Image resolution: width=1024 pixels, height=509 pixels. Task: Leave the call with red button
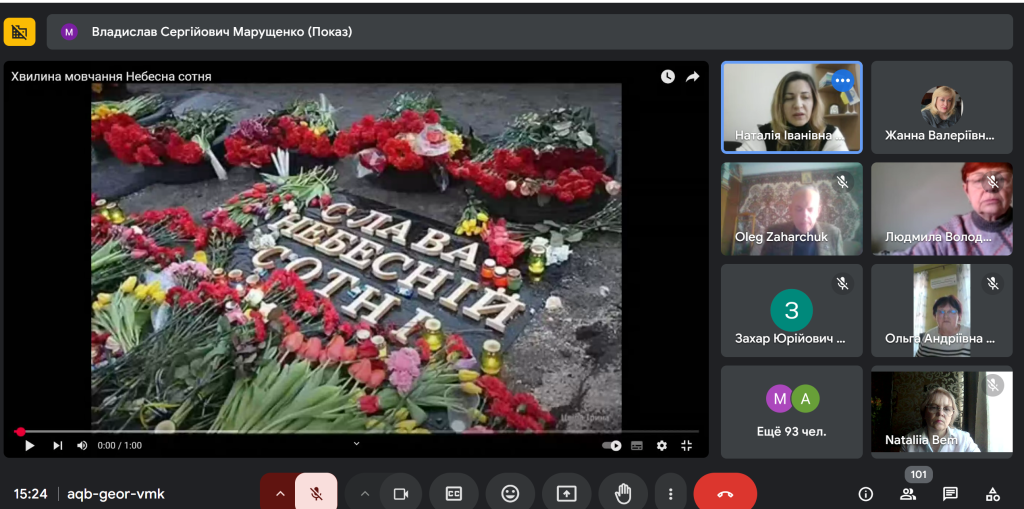pyautogui.click(x=725, y=493)
